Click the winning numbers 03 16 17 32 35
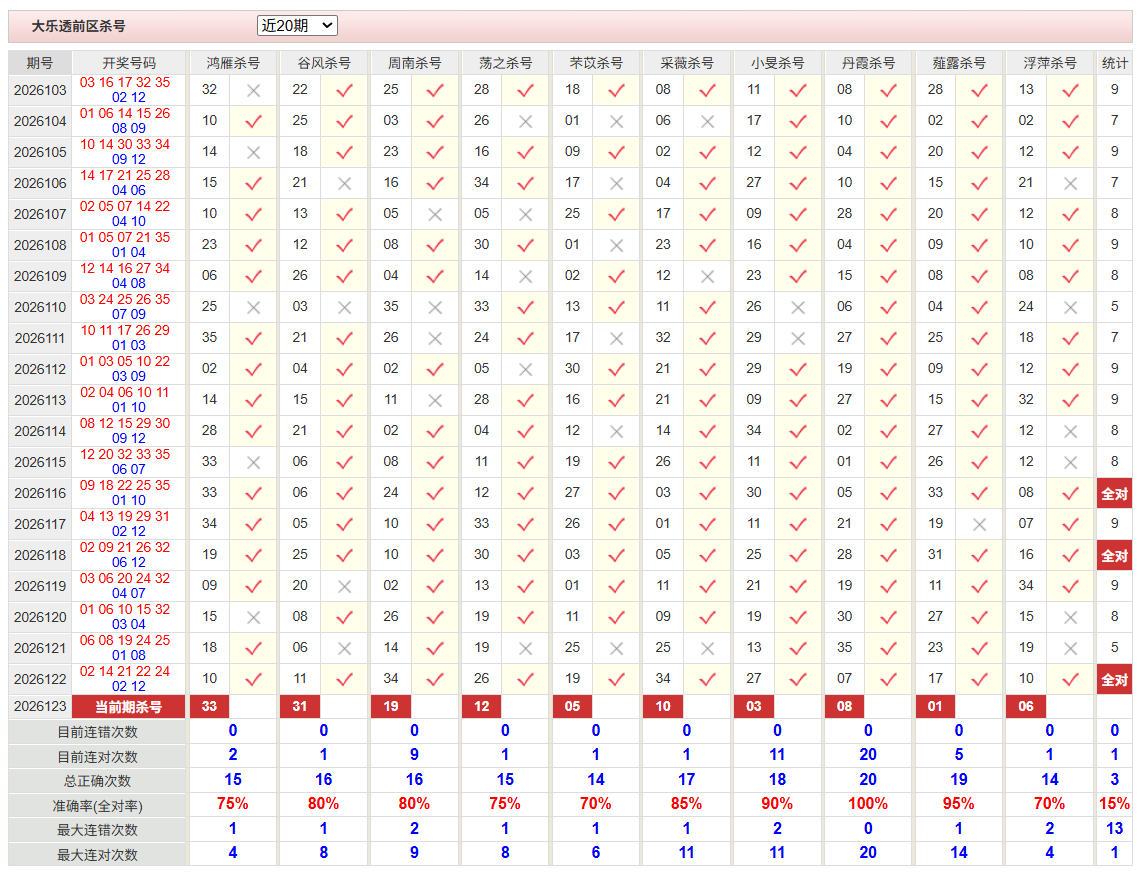 (125, 82)
